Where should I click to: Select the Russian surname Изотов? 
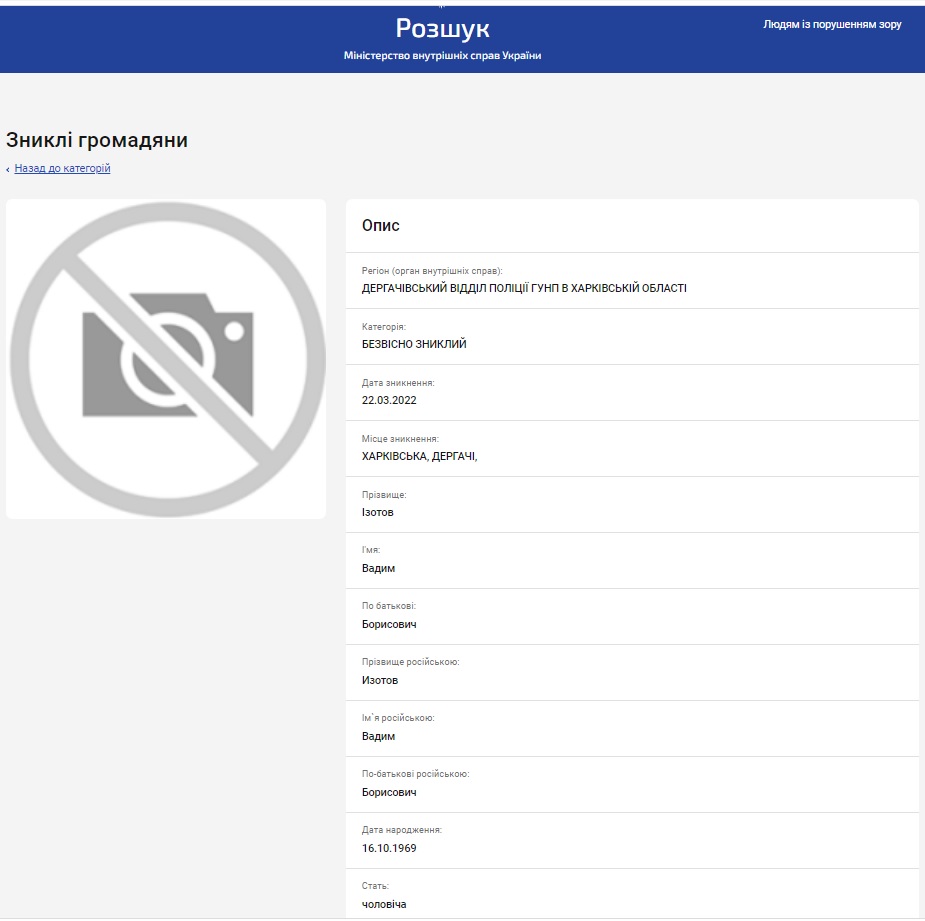380,680
